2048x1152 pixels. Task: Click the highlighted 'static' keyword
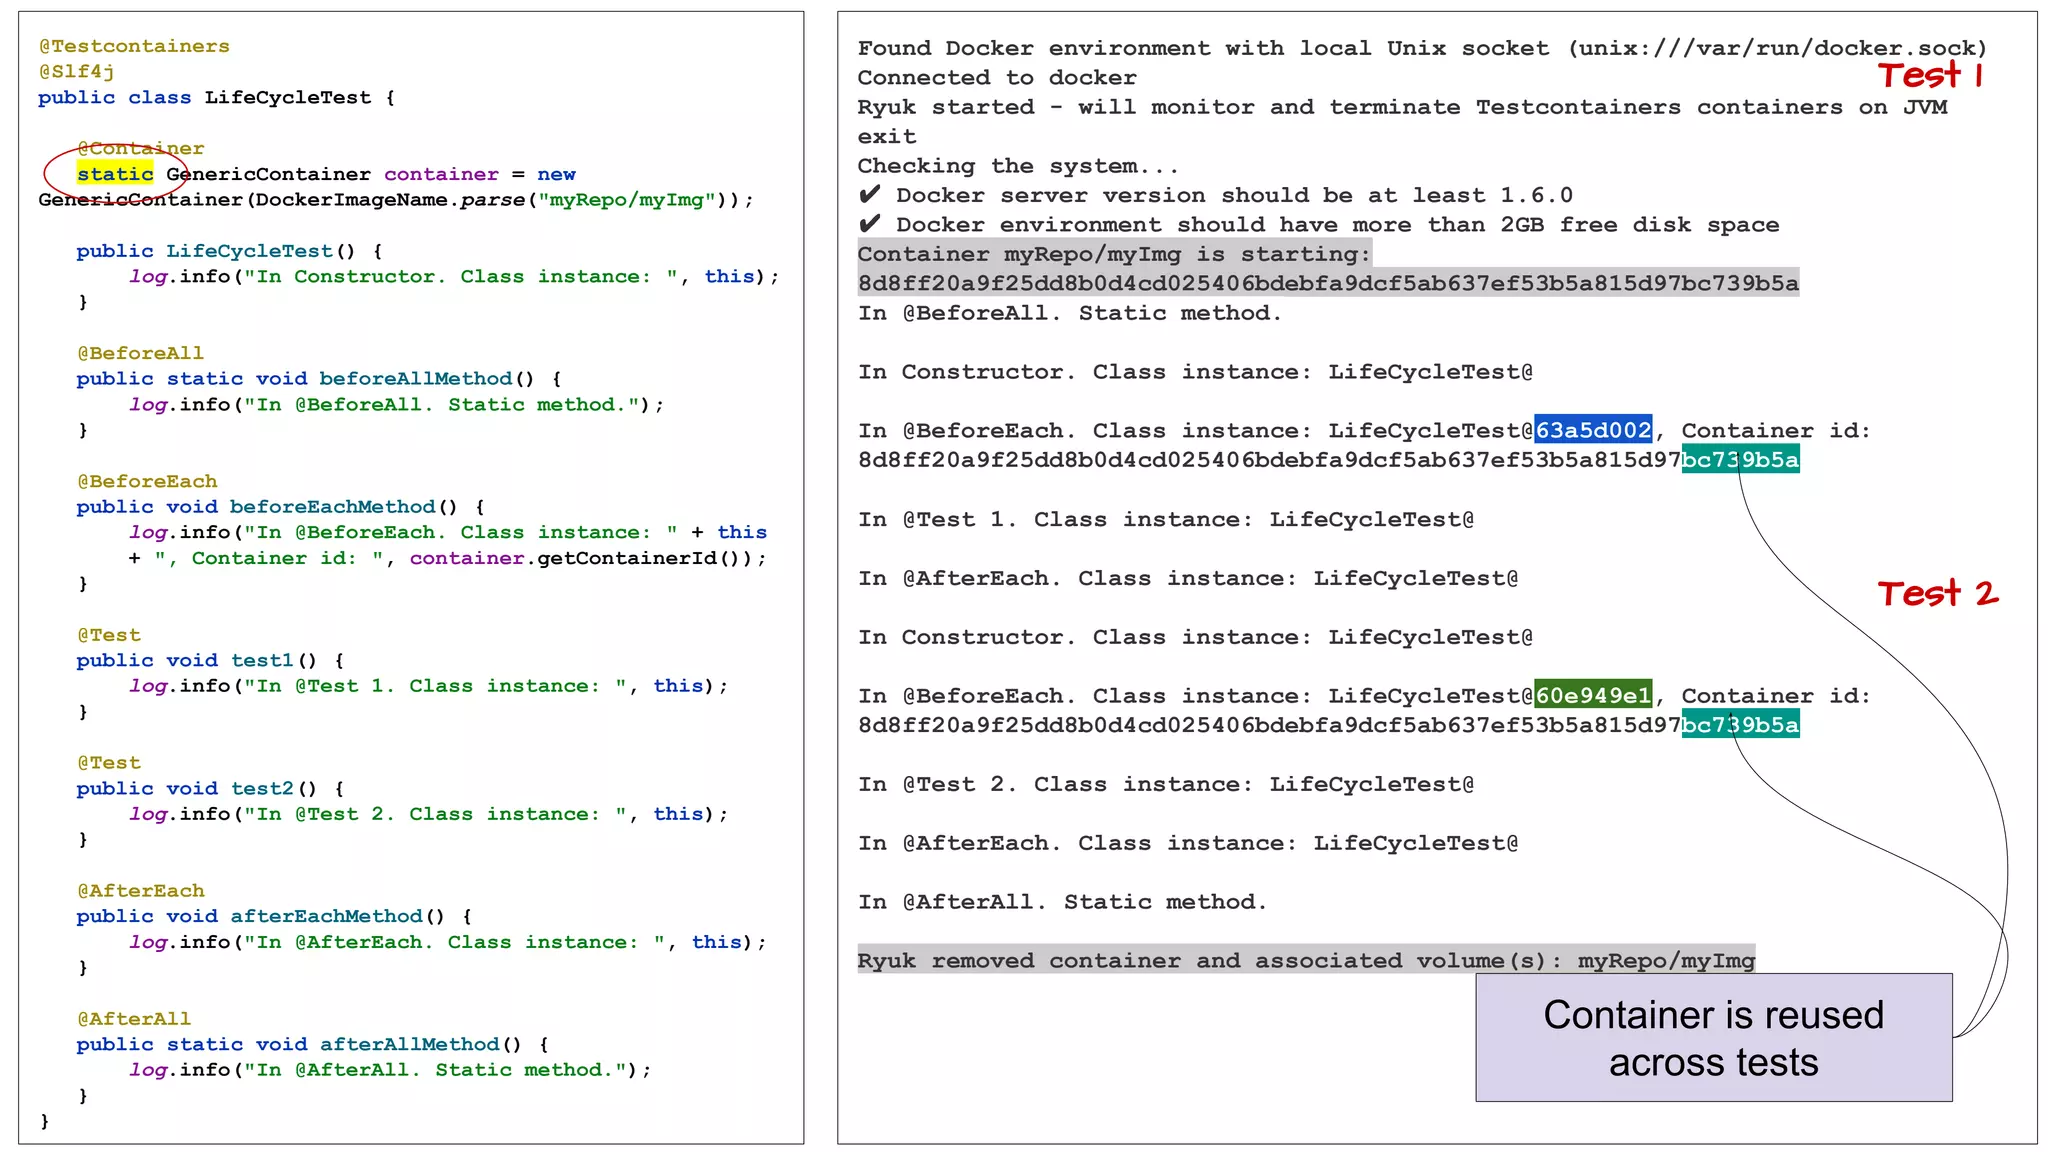point(115,174)
